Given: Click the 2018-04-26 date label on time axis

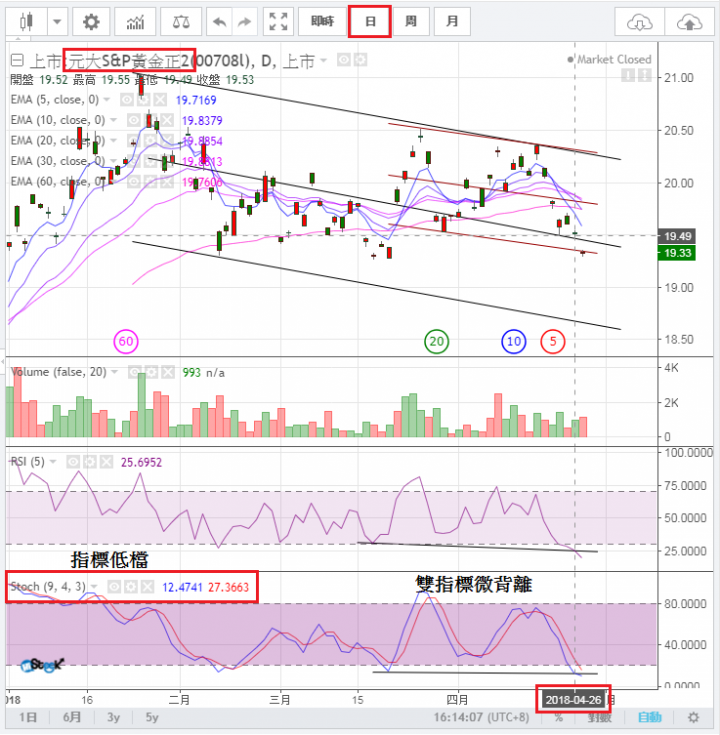Looking at the screenshot, I should [x=573, y=700].
